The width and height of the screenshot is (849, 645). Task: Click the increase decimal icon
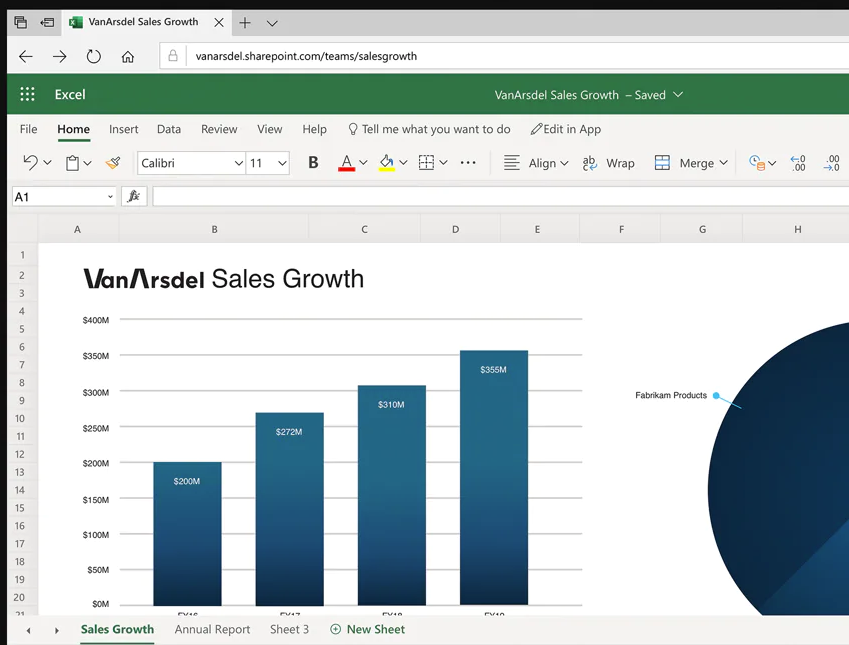[x=798, y=163]
